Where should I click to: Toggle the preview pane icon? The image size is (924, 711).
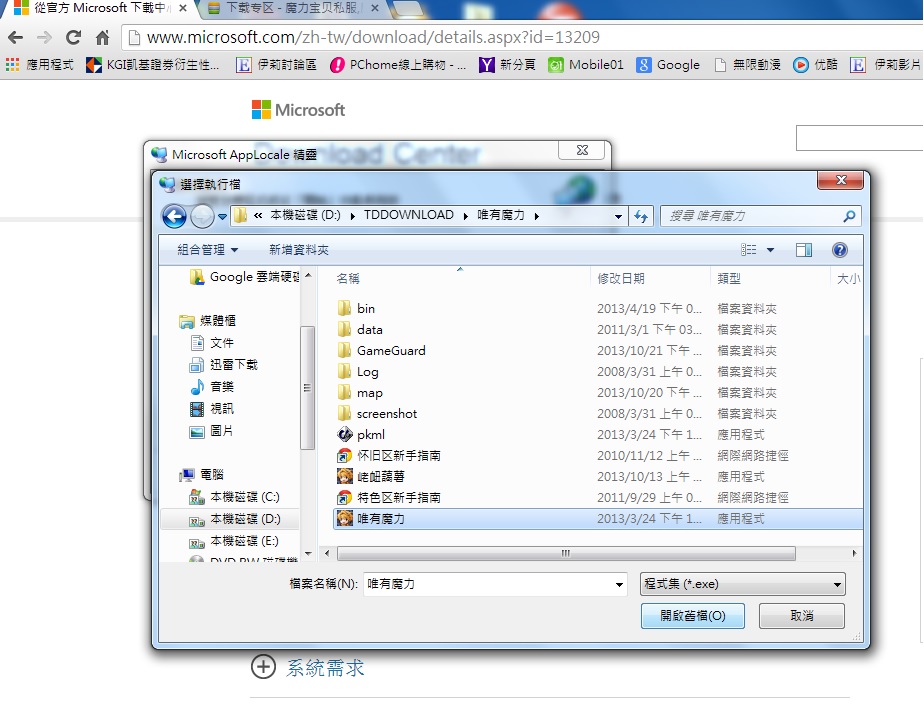(804, 250)
